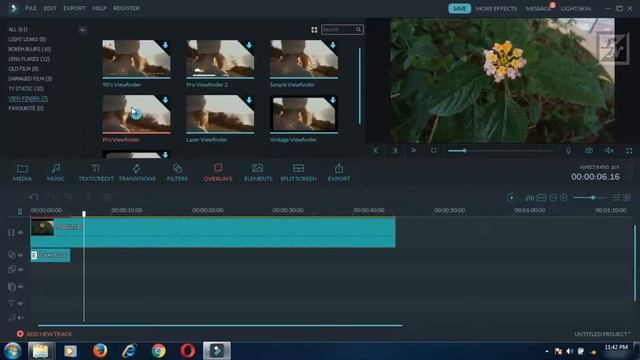Mute the music track

(20, 317)
